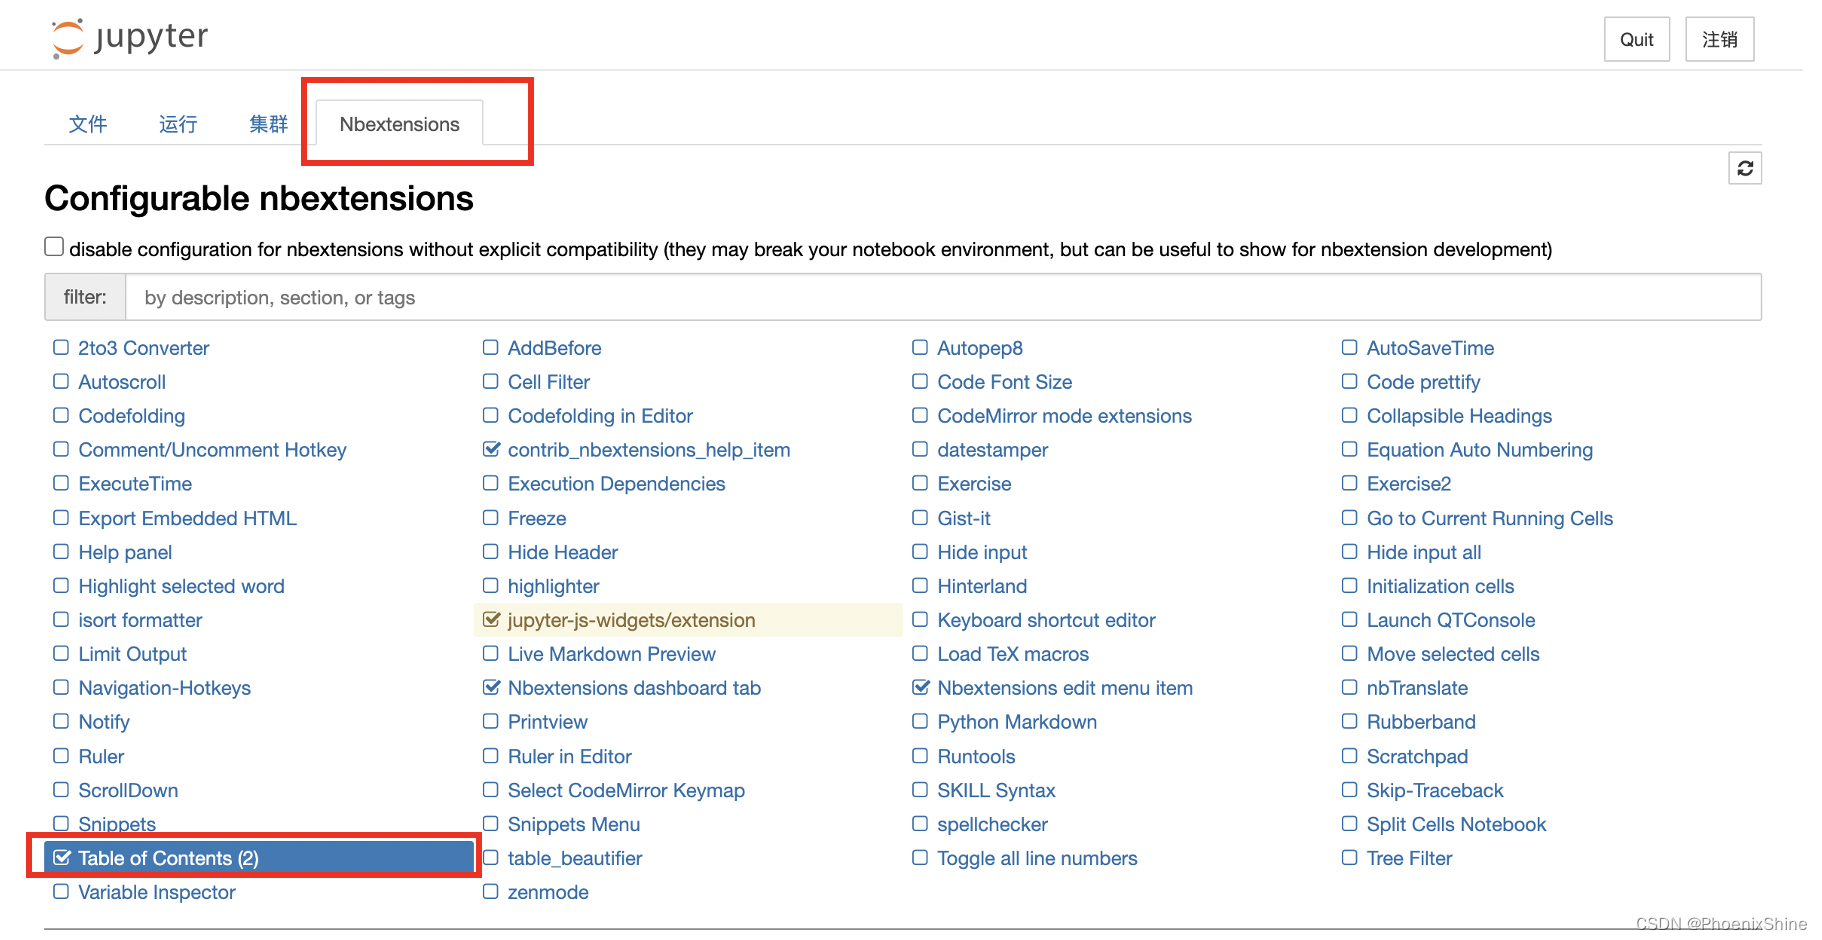Open Codefolding in Editor extension
Viewport: 1822px width, 940px height.
(600, 416)
